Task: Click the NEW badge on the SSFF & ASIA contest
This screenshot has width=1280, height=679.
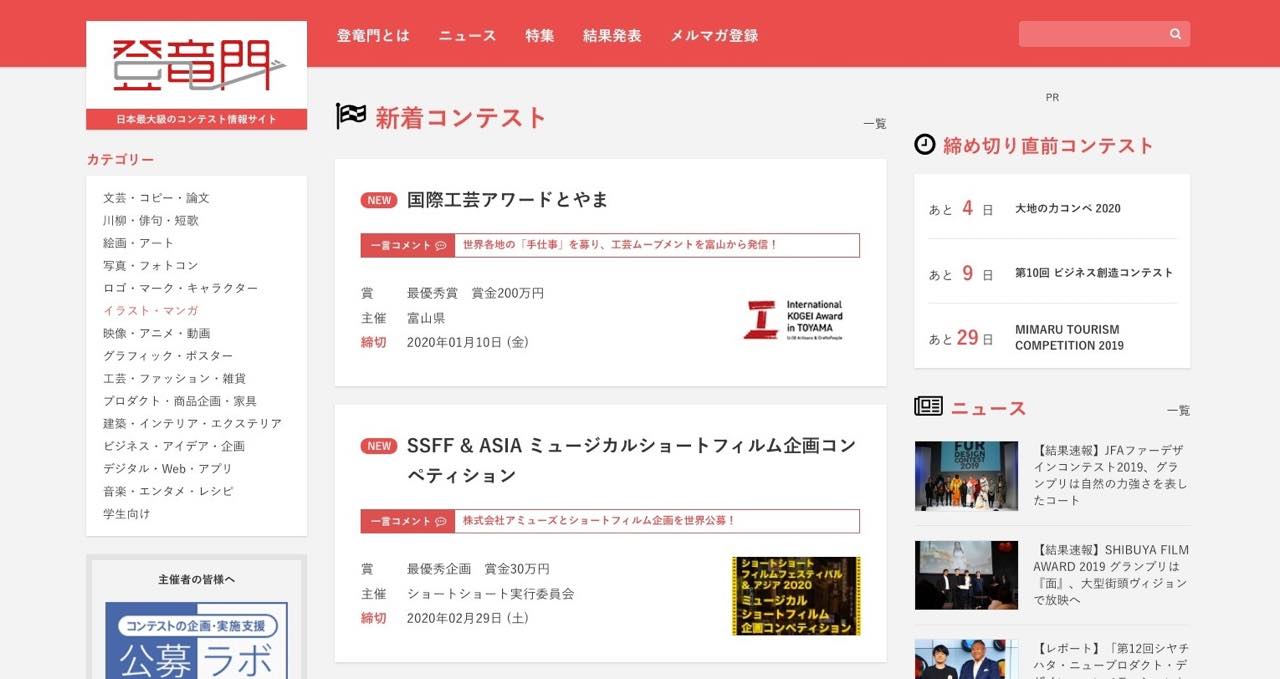Action: click(x=378, y=446)
